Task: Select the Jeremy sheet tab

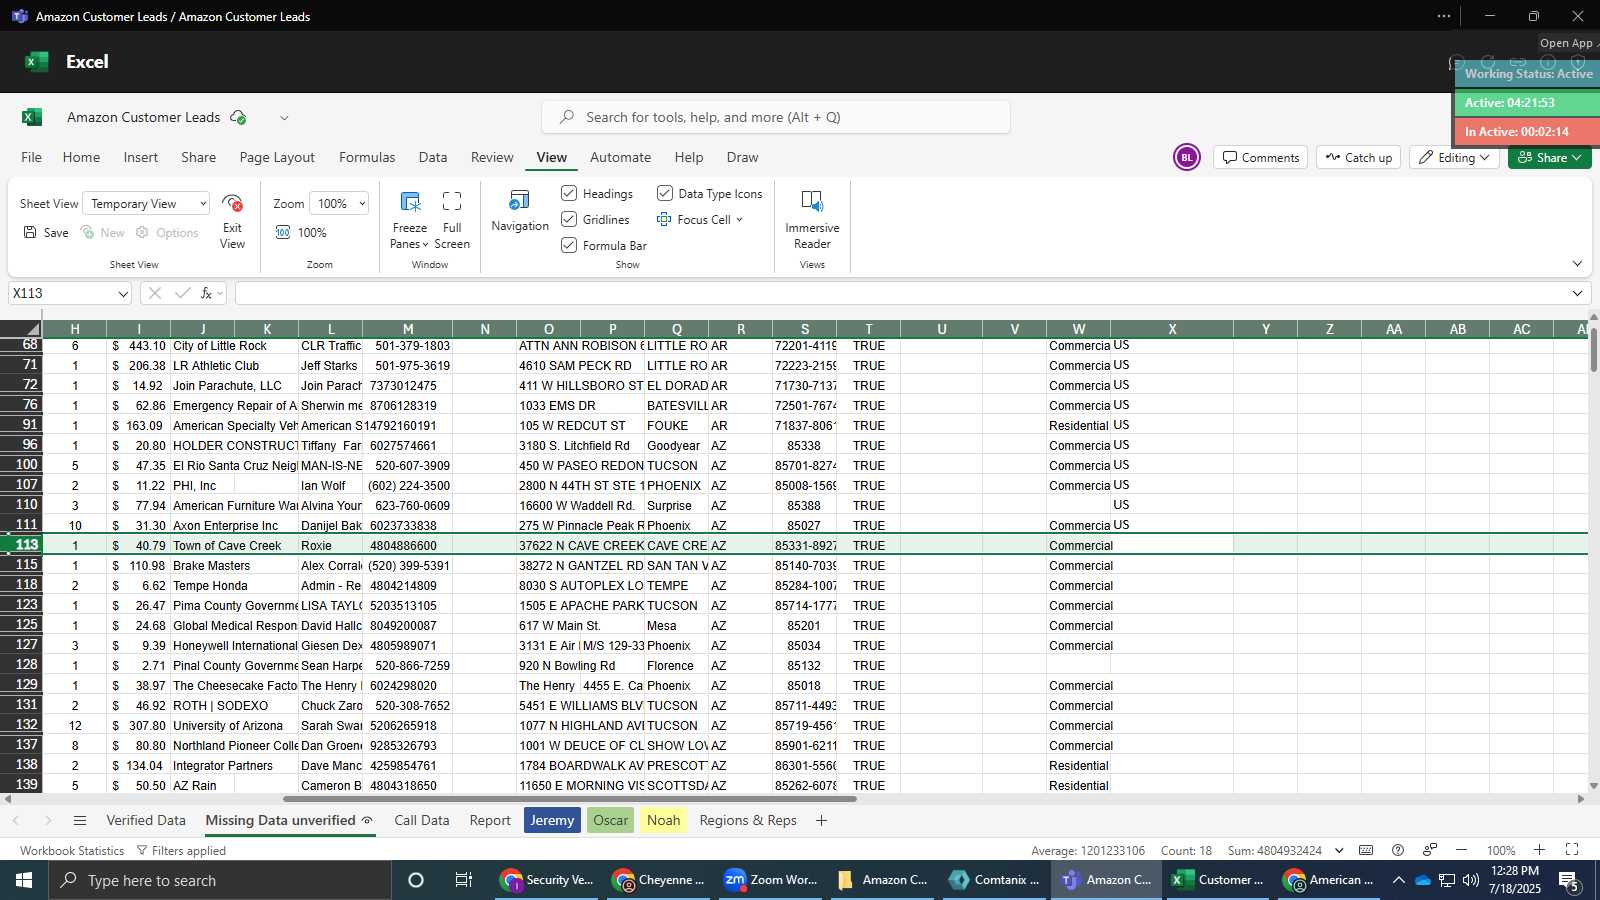Action: click(552, 820)
